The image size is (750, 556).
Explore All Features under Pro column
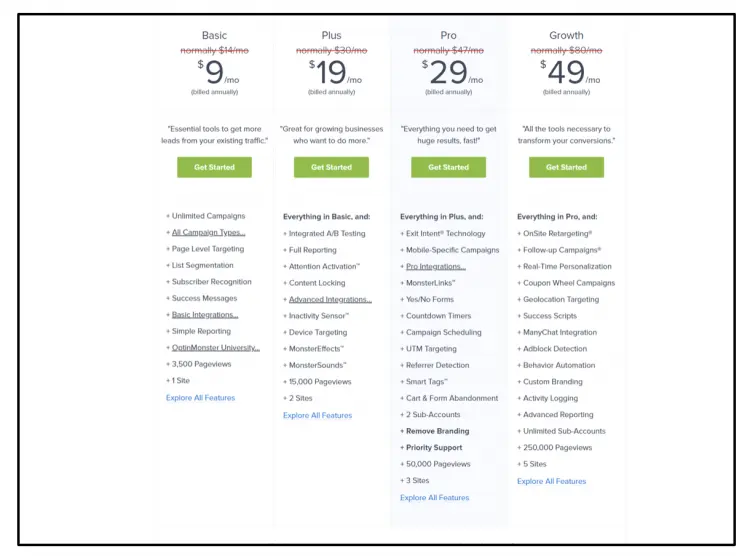click(435, 497)
